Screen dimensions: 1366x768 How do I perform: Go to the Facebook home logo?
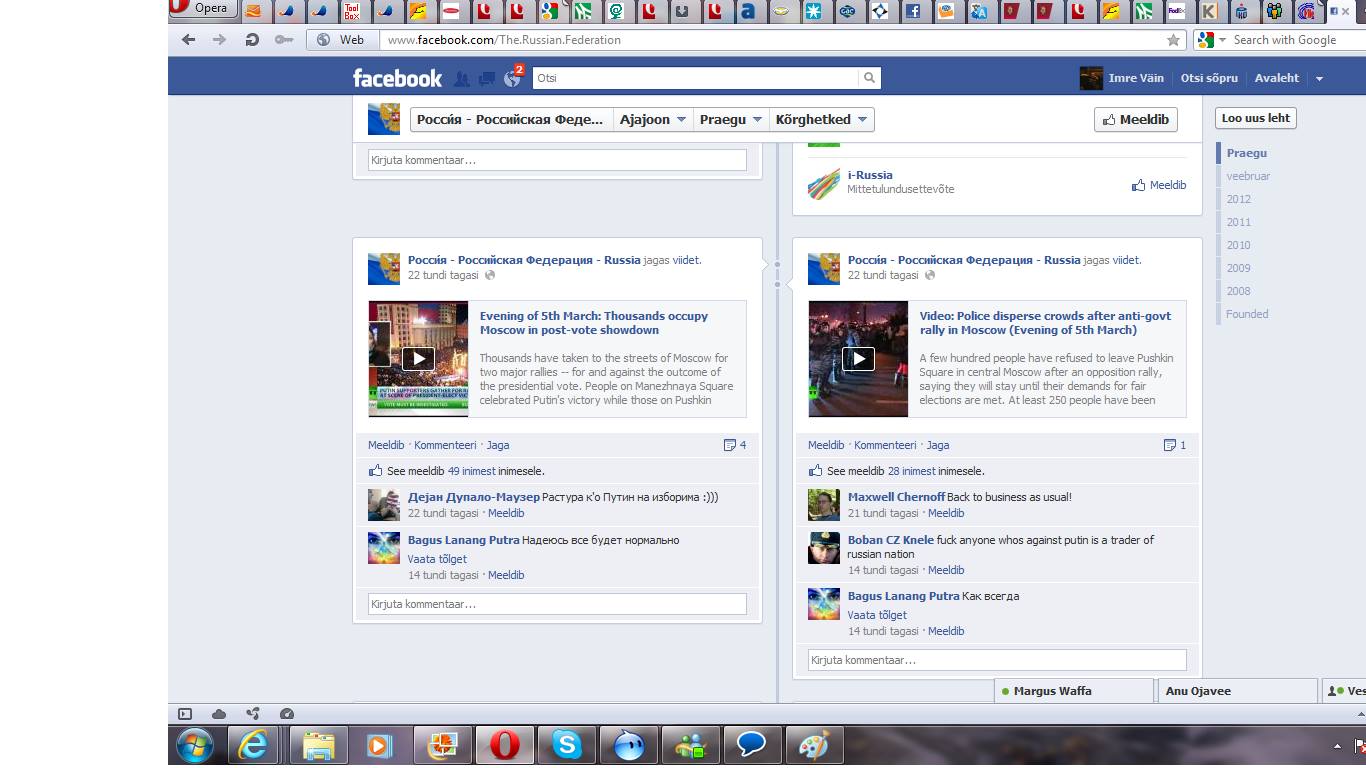(x=397, y=78)
